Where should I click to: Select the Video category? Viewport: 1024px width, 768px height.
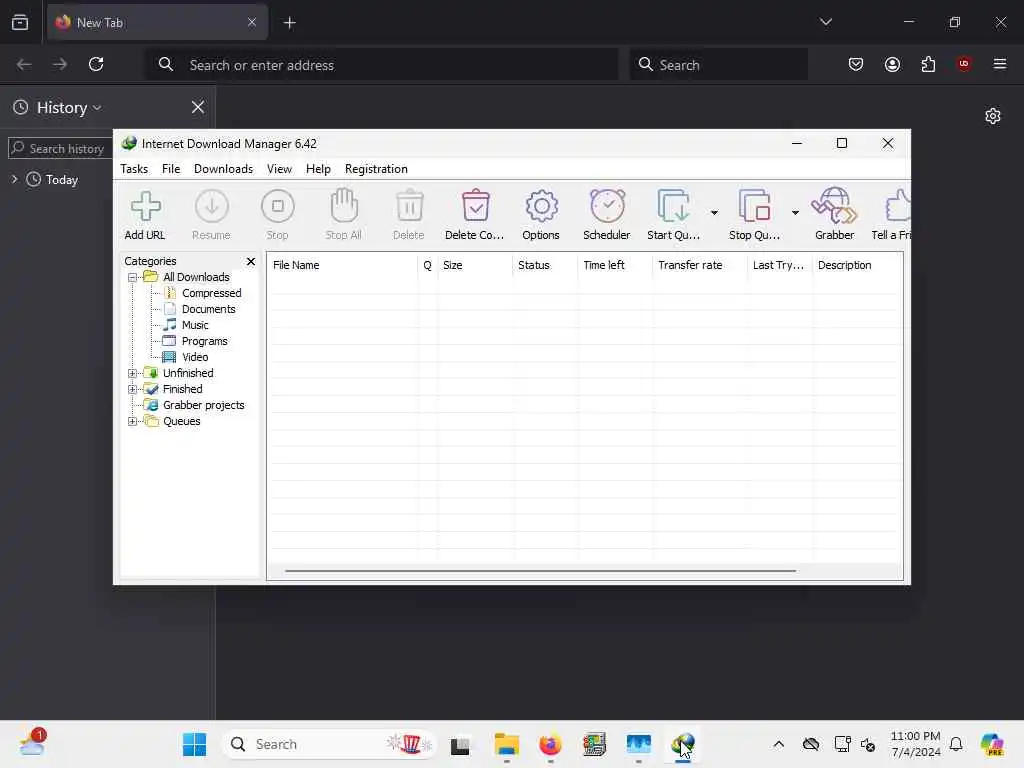coord(195,357)
